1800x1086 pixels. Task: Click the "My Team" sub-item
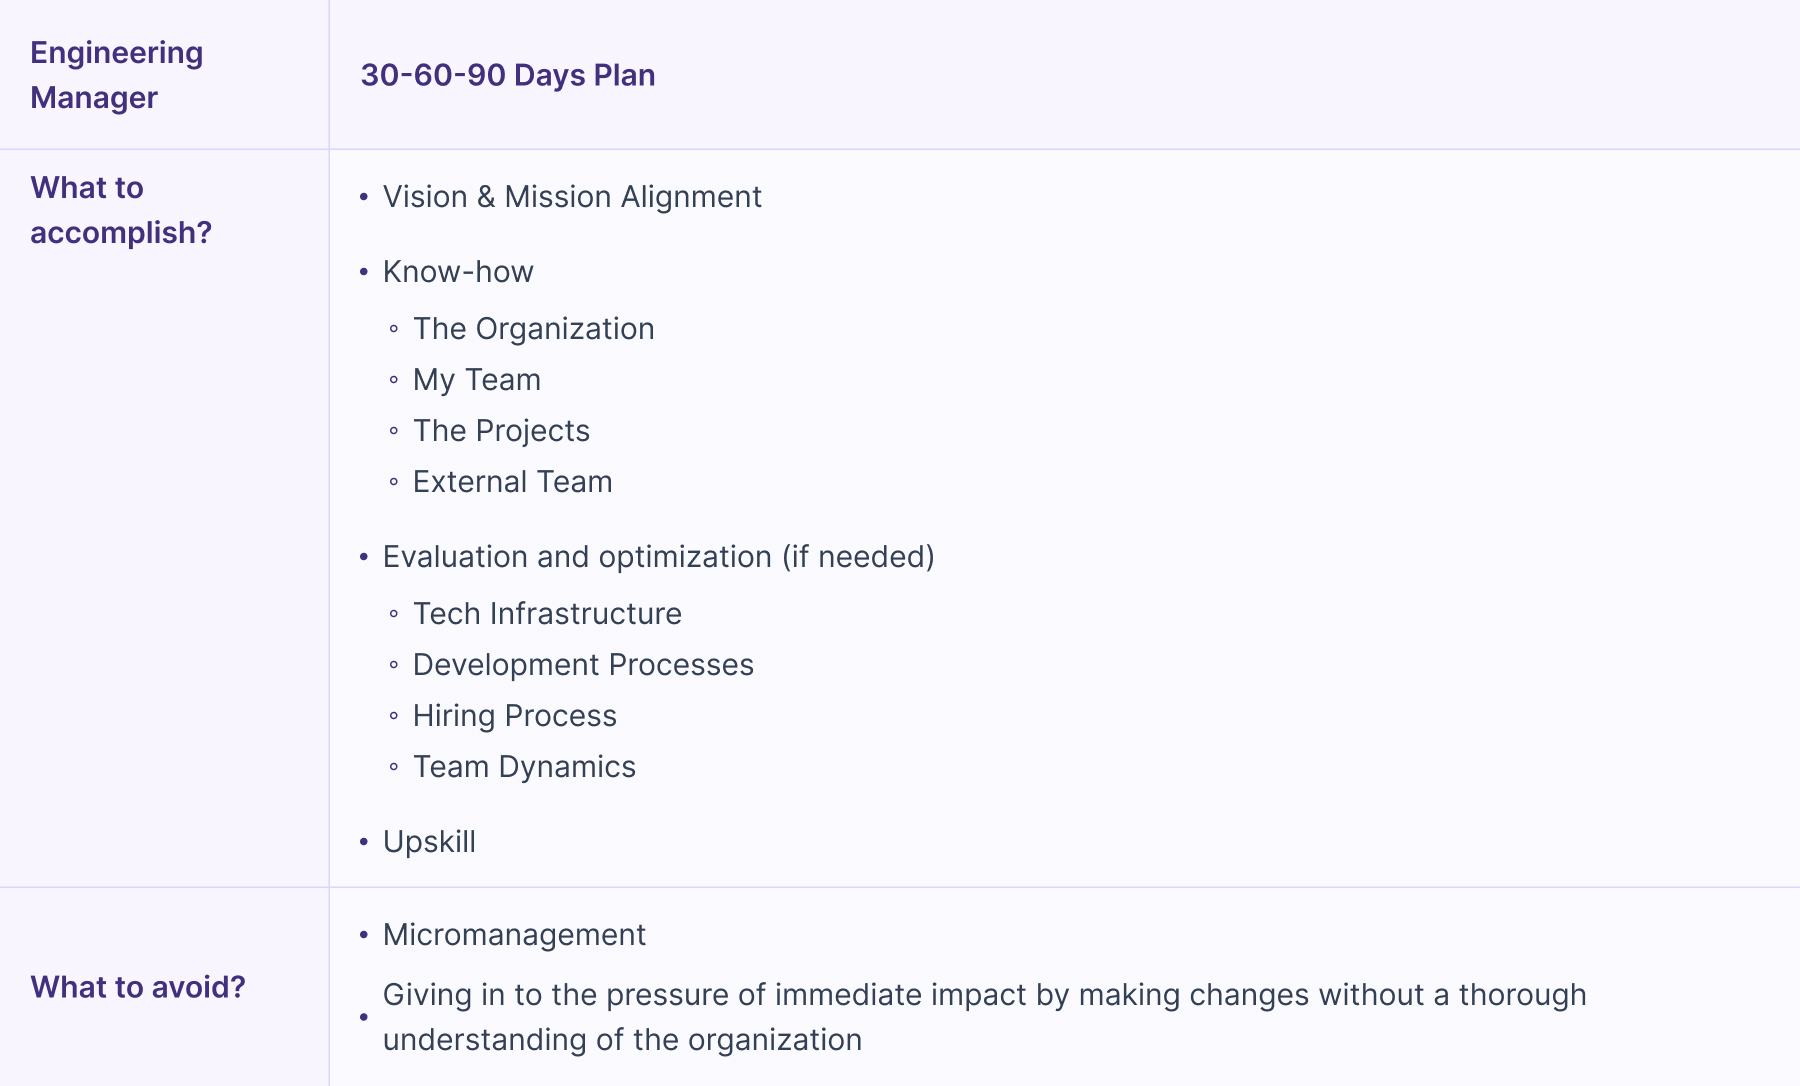(477, 380)
